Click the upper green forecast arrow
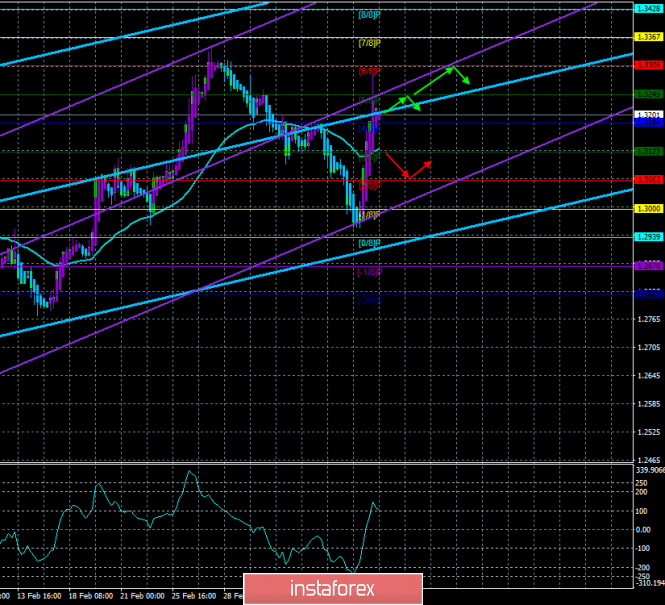 [433, 81]
